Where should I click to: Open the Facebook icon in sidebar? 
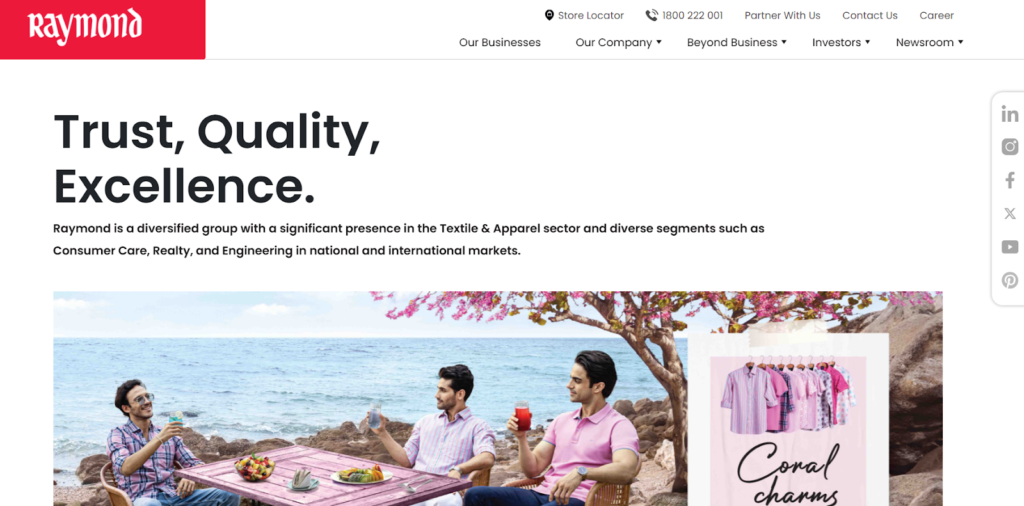click(x=1010, y=180)
